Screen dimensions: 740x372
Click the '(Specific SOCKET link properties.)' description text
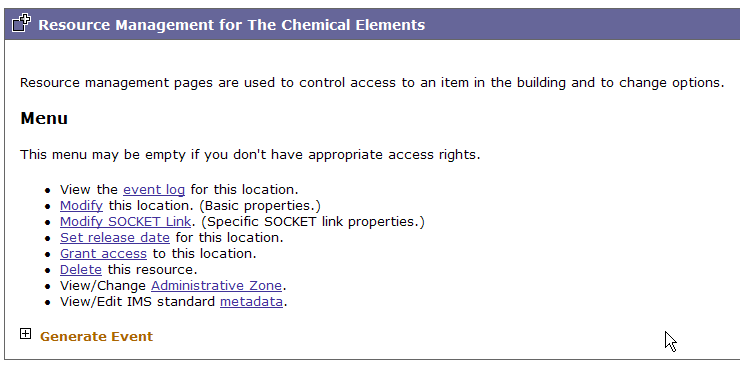click(313, 222)
